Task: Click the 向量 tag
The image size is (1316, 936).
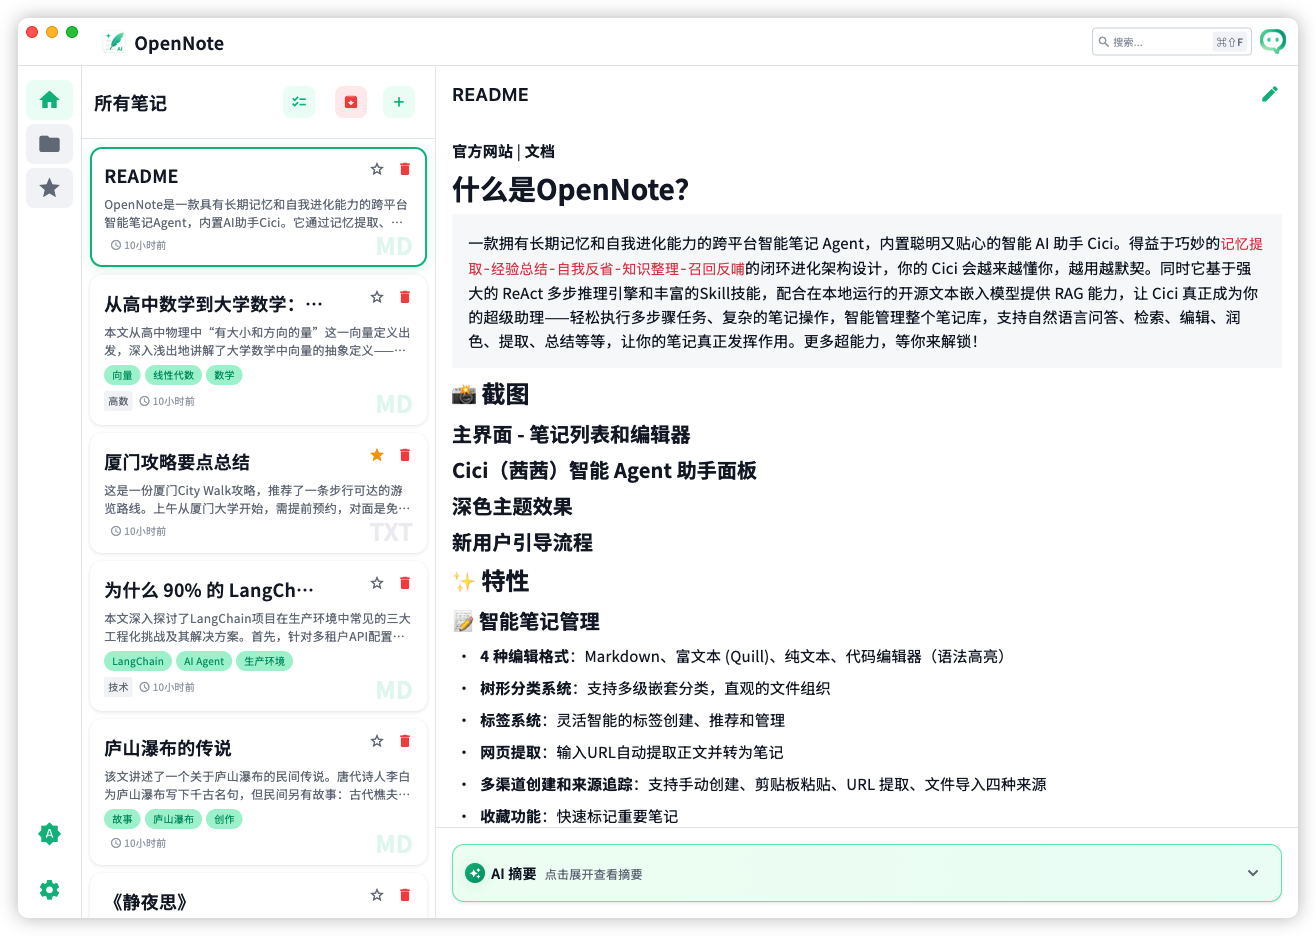Action: (x=122, y=375)
